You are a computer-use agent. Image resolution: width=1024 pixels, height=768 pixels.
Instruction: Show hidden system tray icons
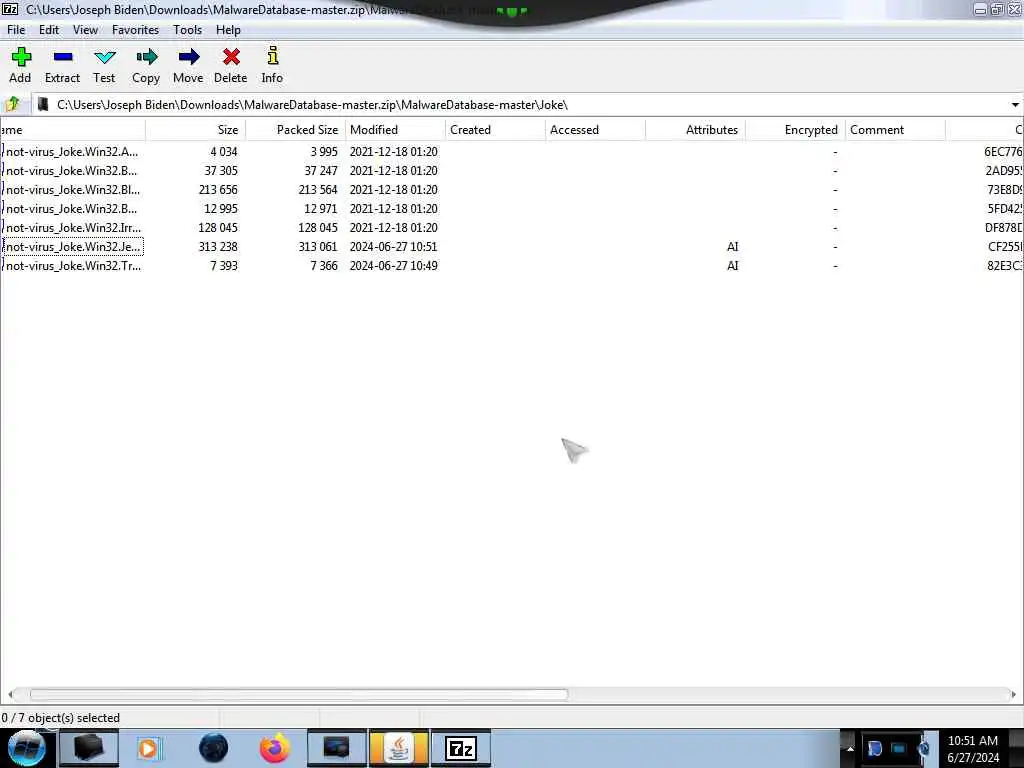tap(850, 748)
